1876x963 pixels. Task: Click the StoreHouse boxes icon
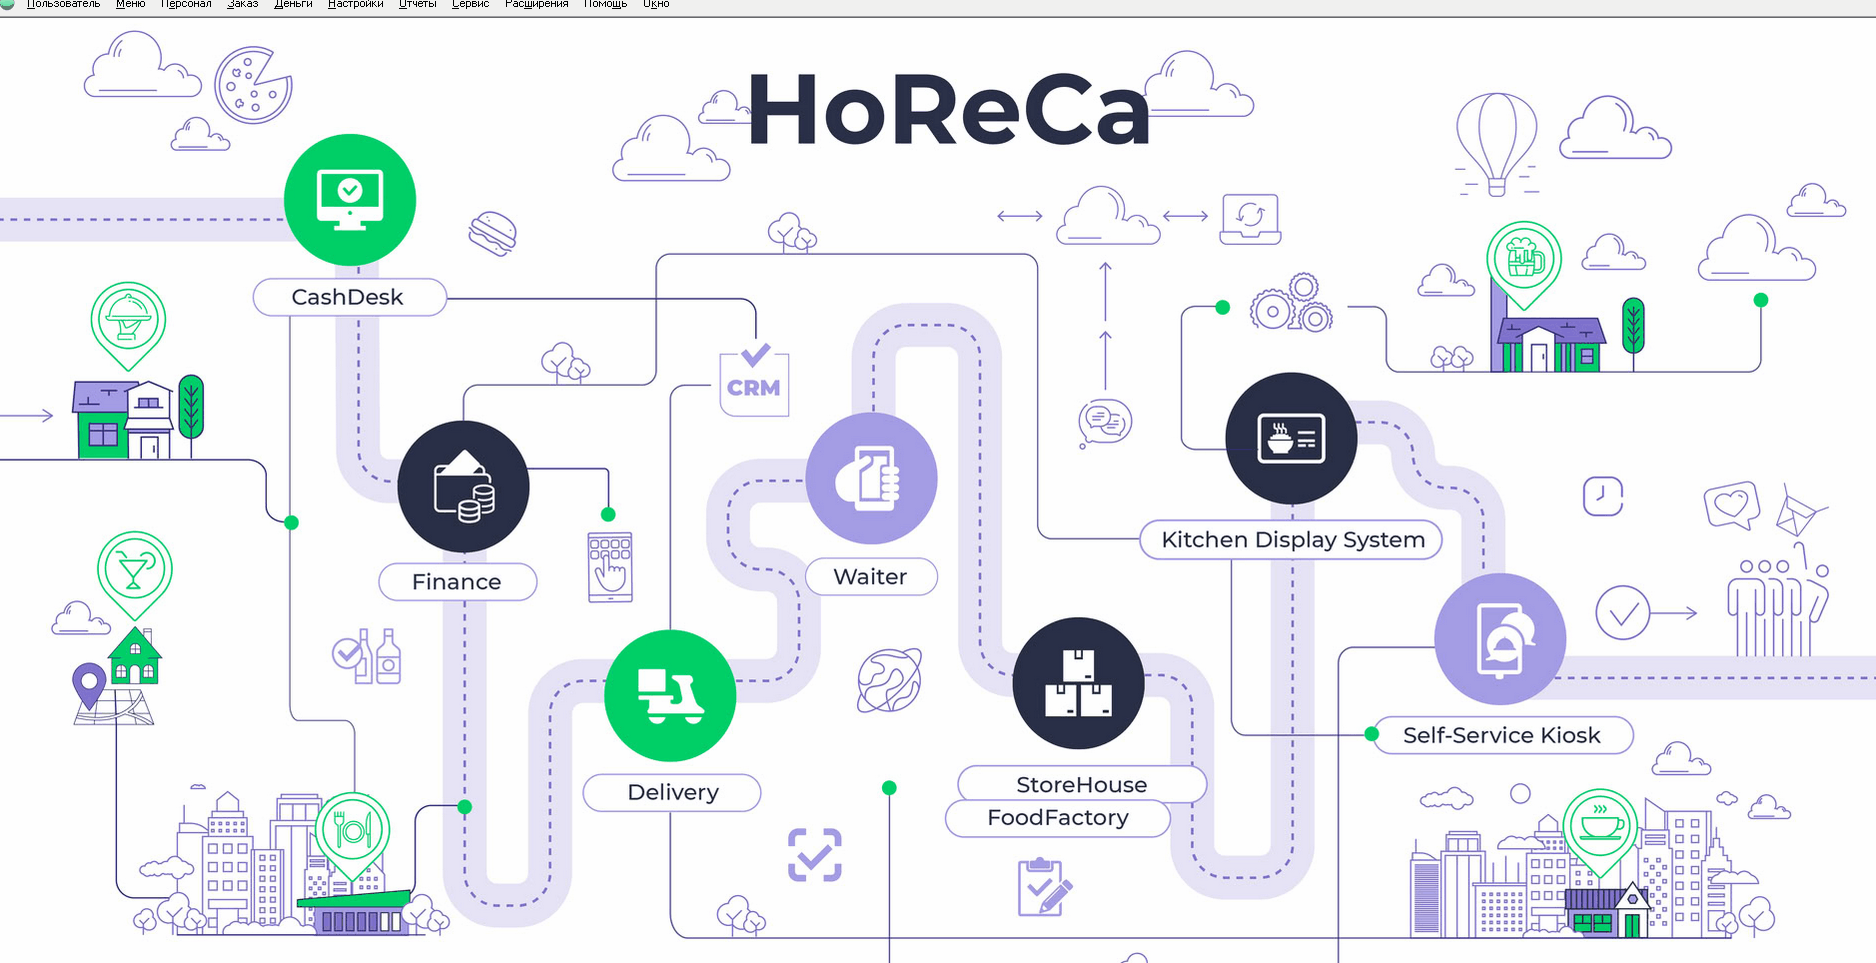pyautogui.click(x=1078, y=683)
